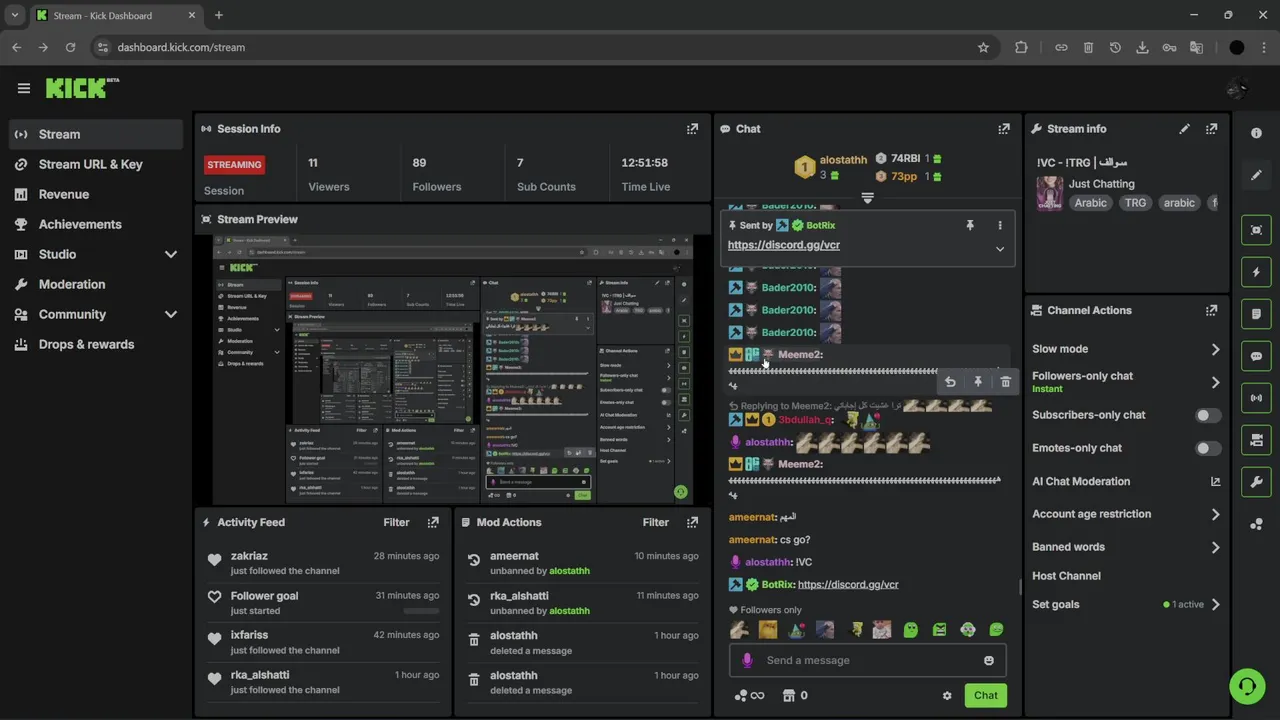Screen dimensions: 1280x720
Task: Click Host Channel action
Action: click(x=1066, y=576)
